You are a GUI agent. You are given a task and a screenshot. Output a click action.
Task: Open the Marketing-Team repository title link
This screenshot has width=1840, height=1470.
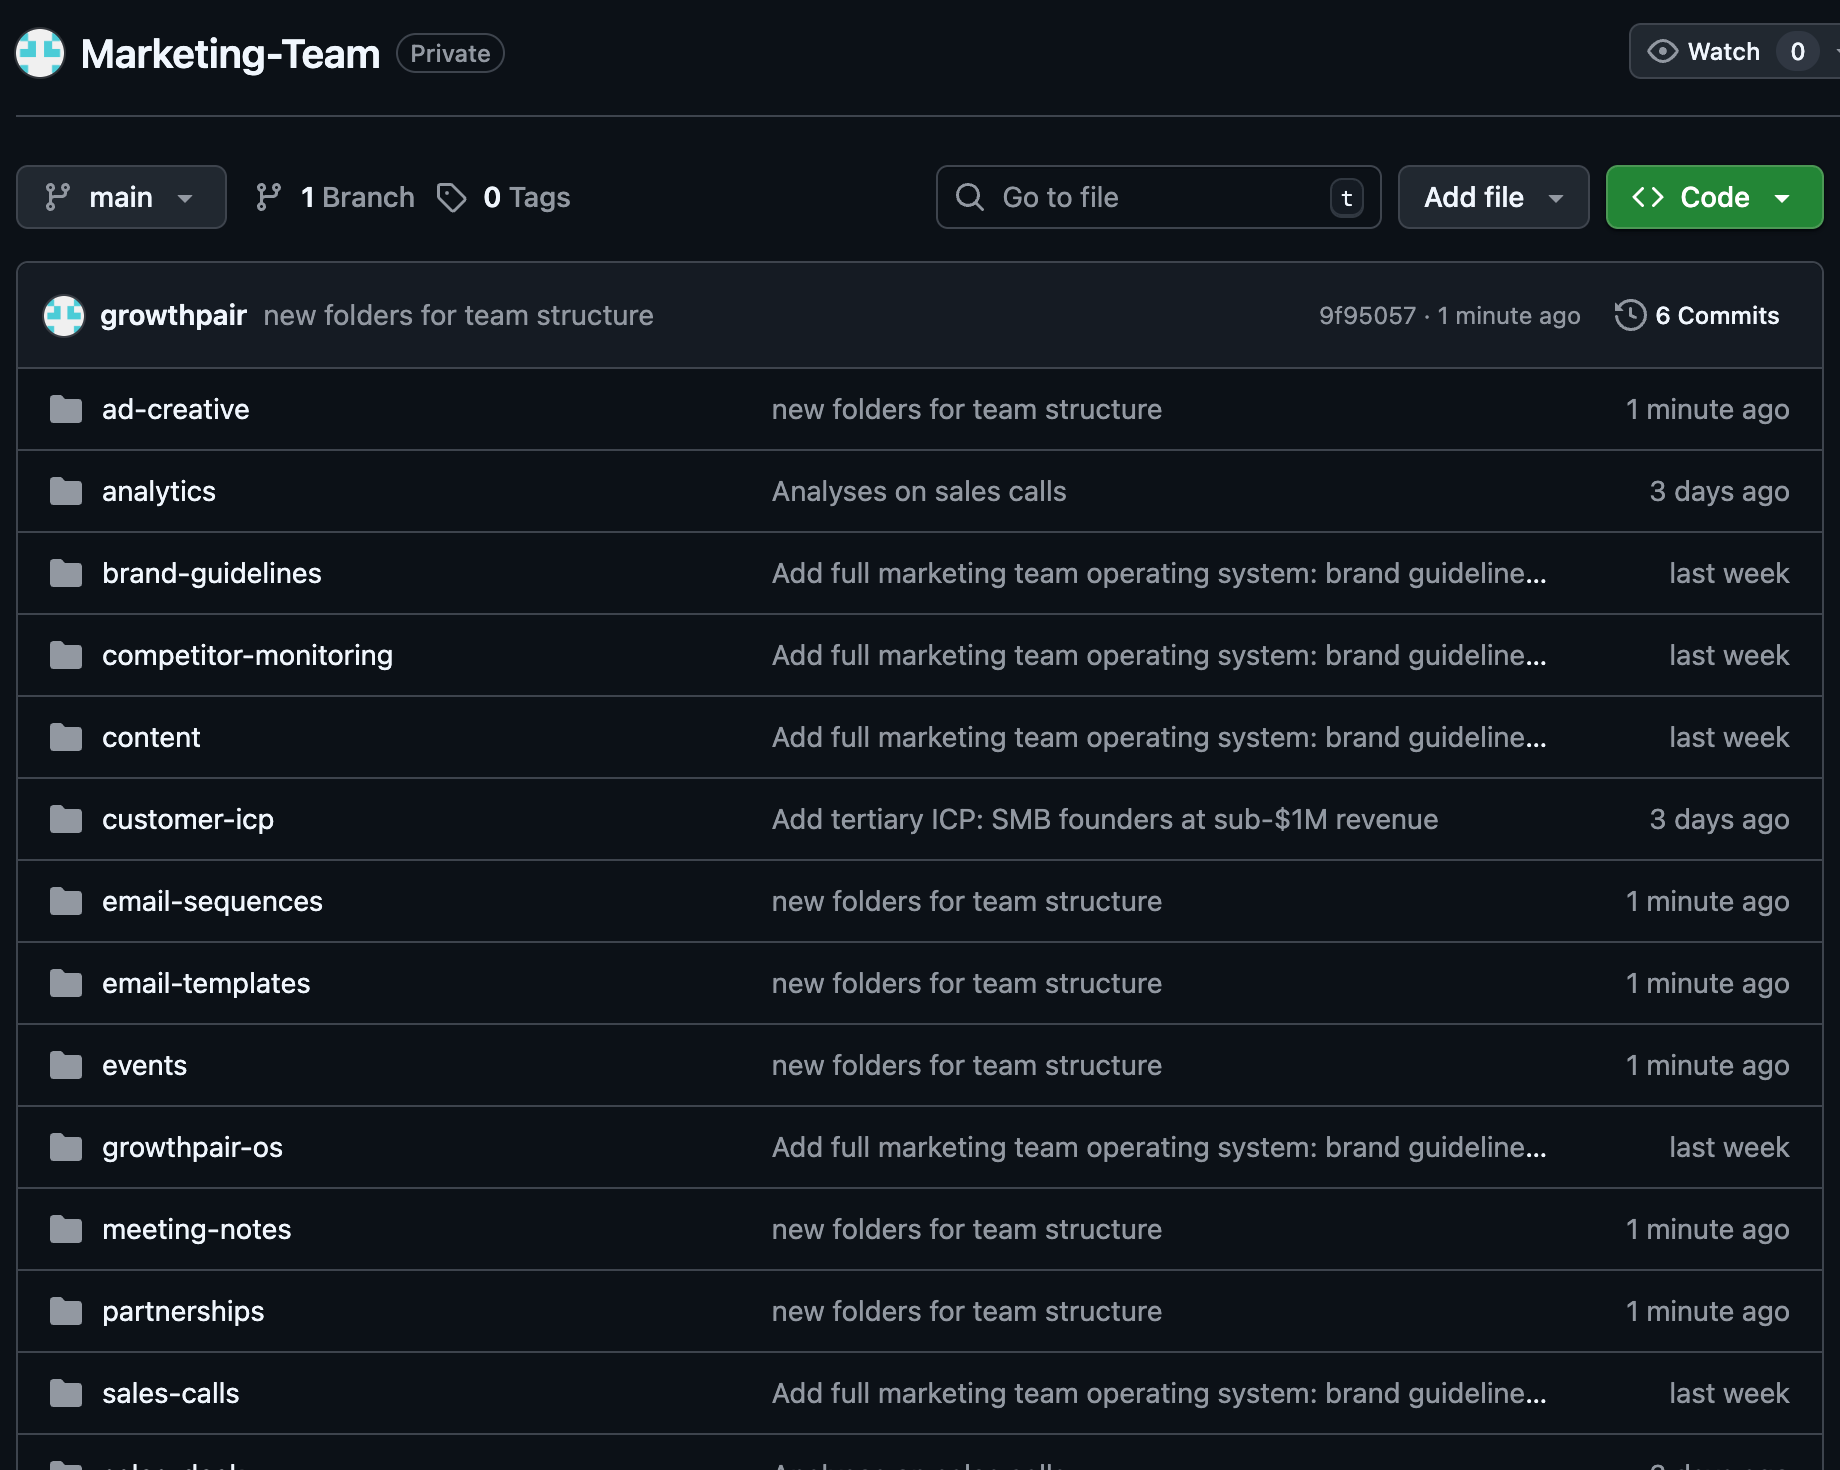click(x=230, y=54)
